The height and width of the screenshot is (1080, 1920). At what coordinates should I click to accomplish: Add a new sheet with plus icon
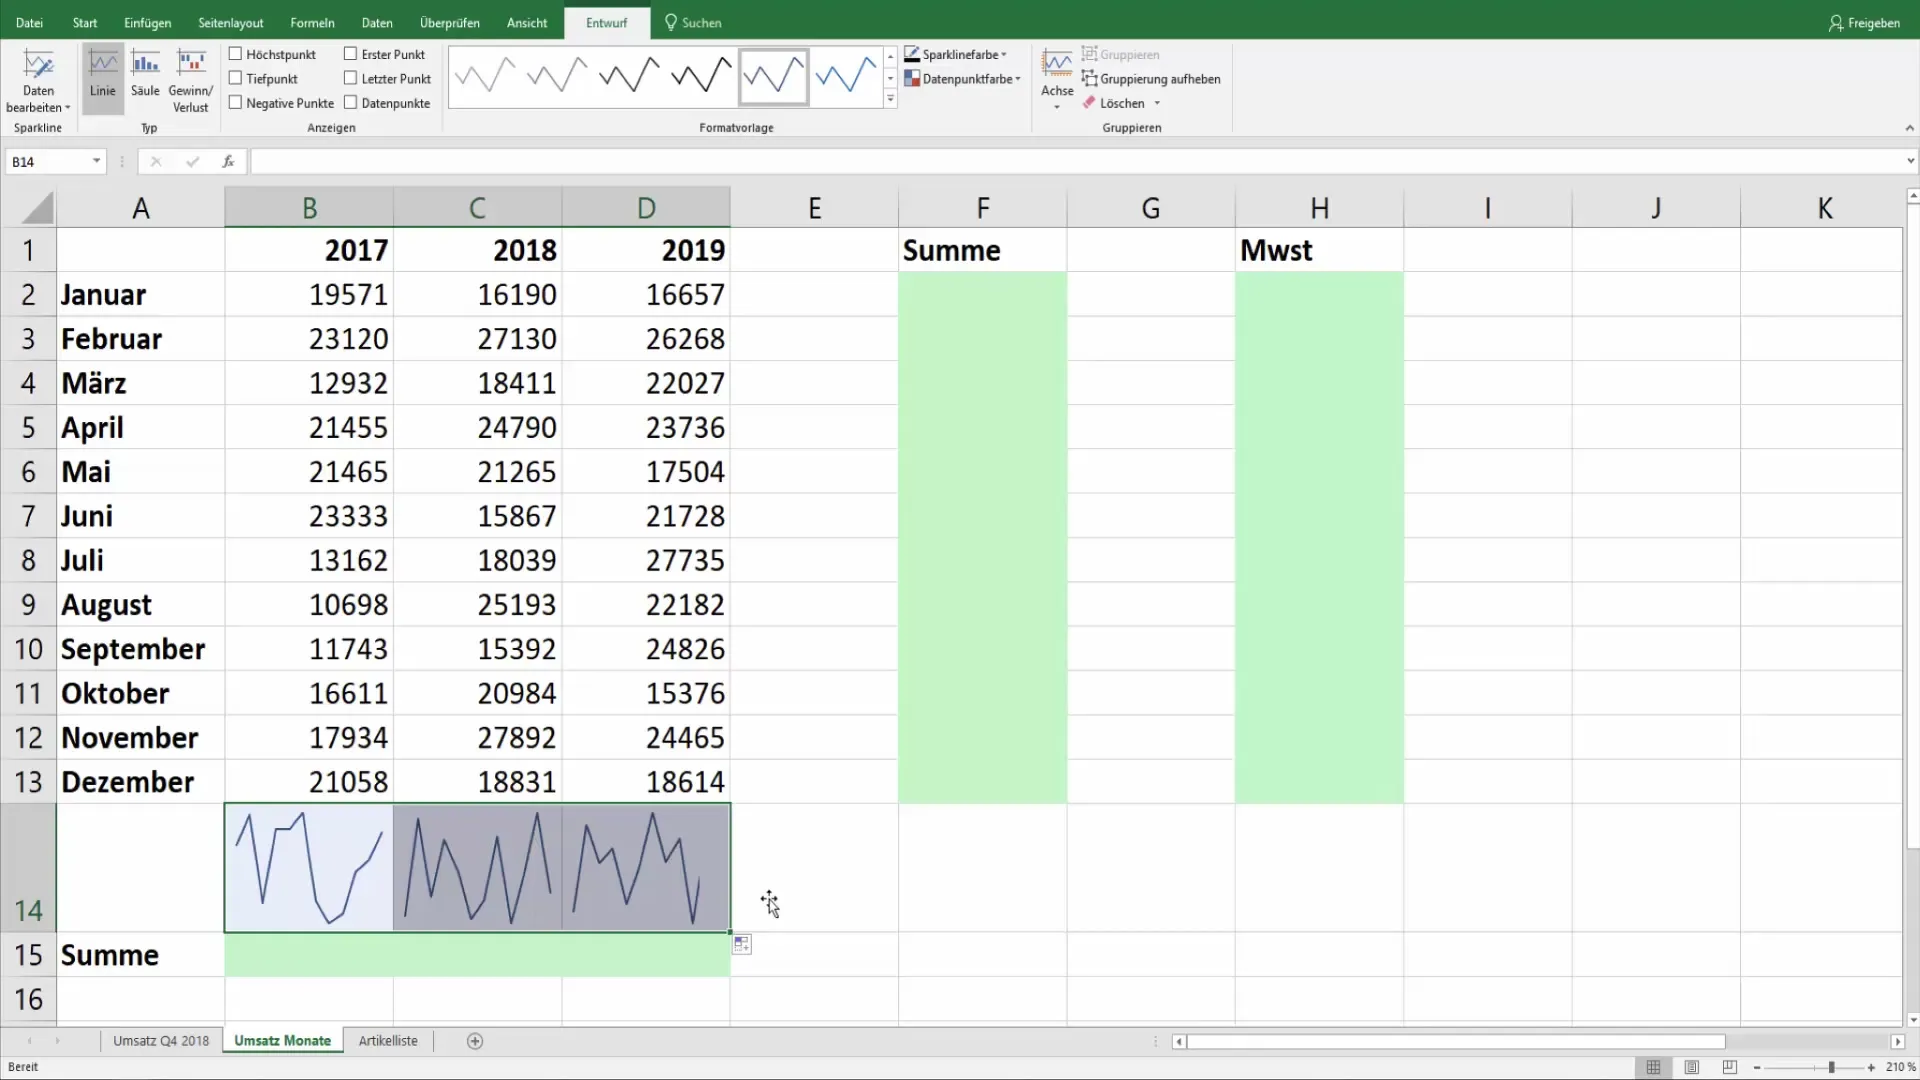[x=475, y=1041]
